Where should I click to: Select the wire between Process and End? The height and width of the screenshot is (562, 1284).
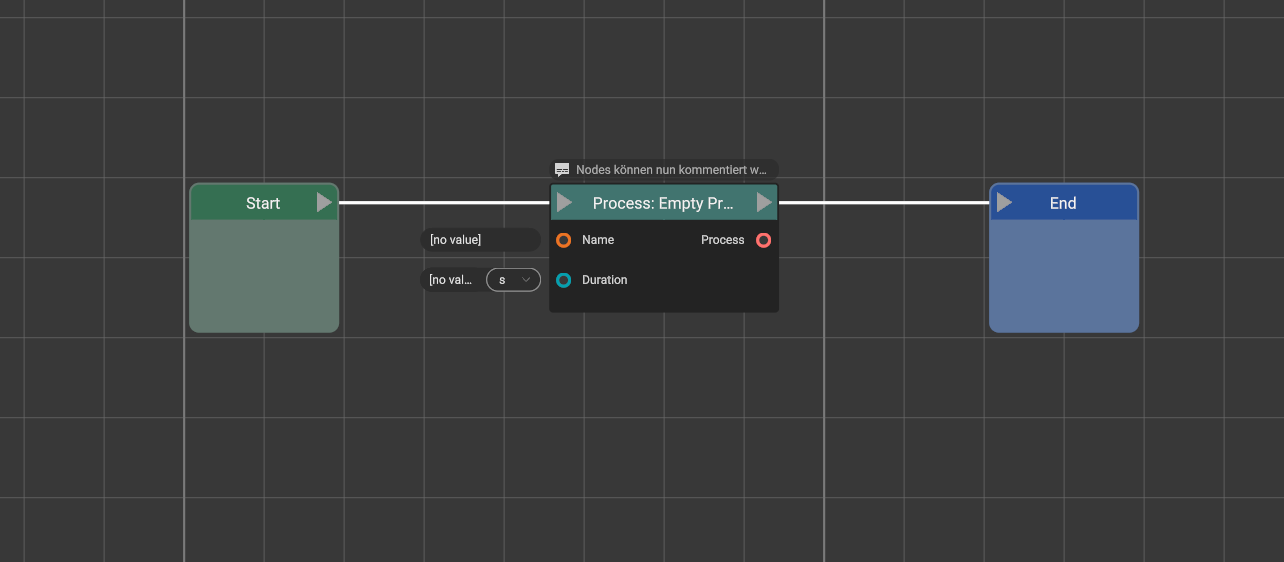pos(884,203)
